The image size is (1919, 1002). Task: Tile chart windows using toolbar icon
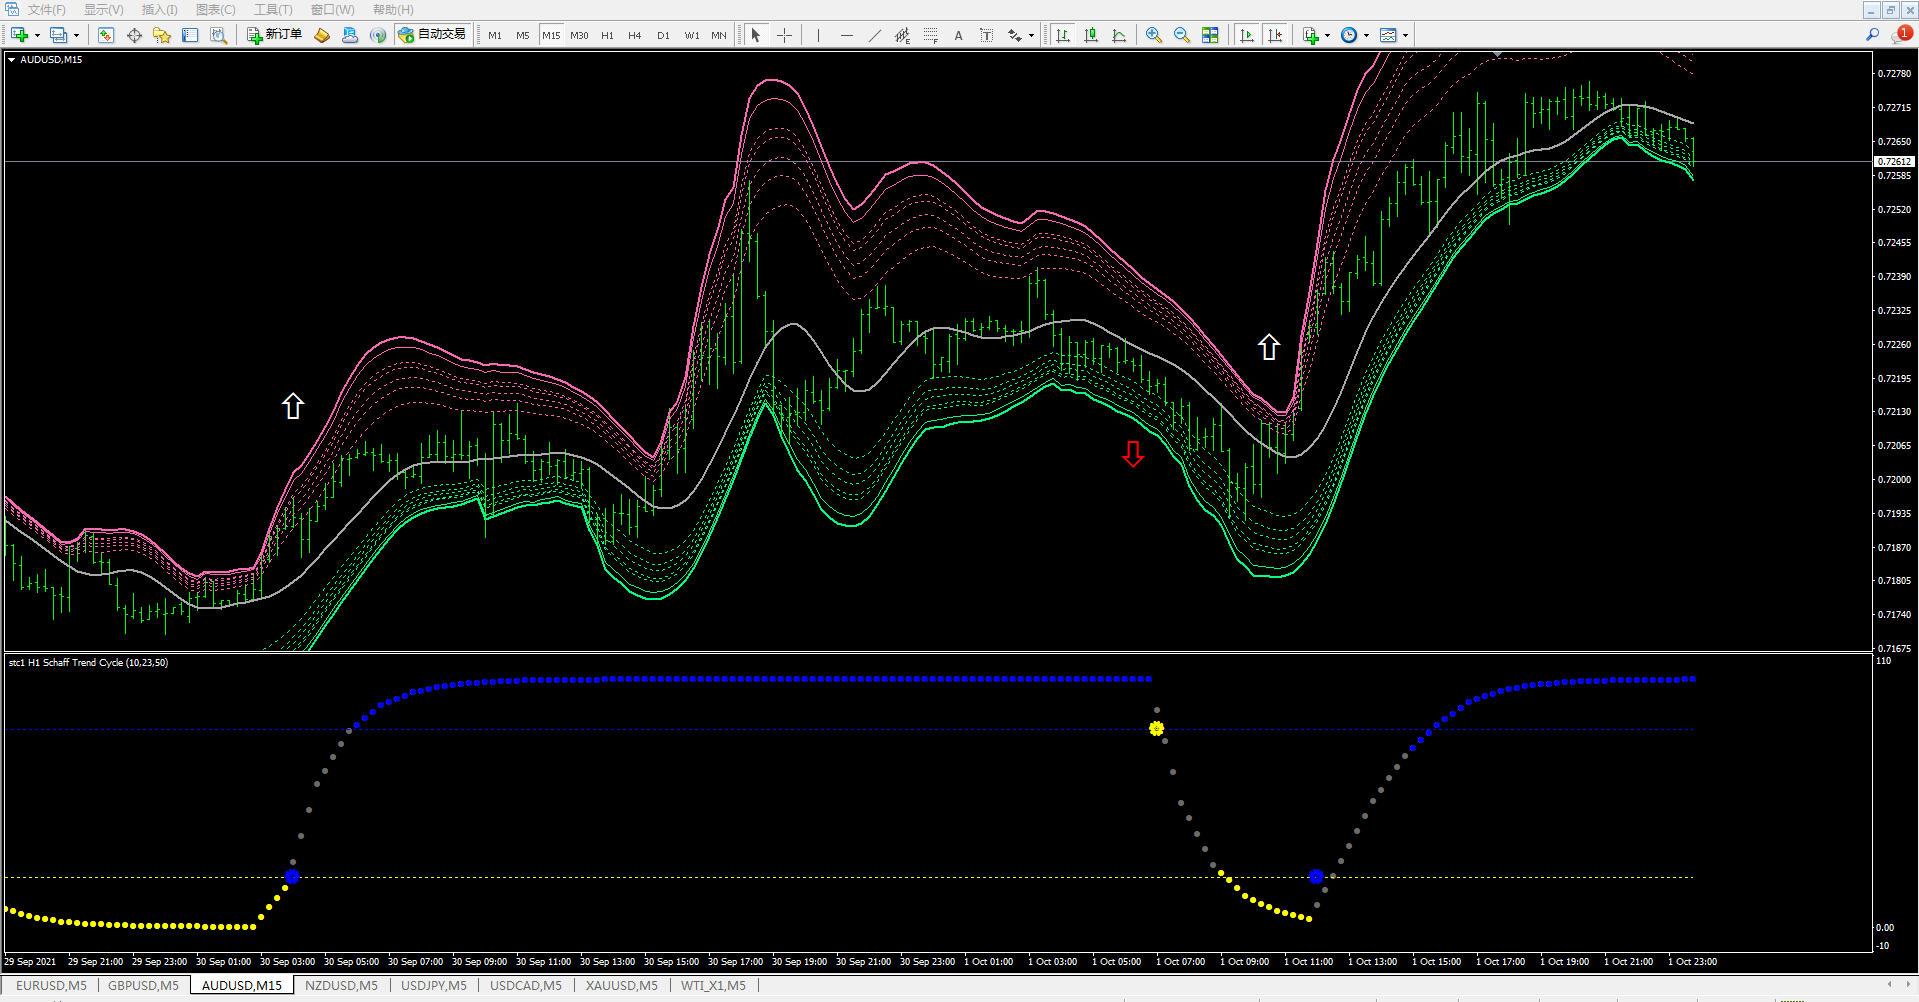[x=1210, y=35]
